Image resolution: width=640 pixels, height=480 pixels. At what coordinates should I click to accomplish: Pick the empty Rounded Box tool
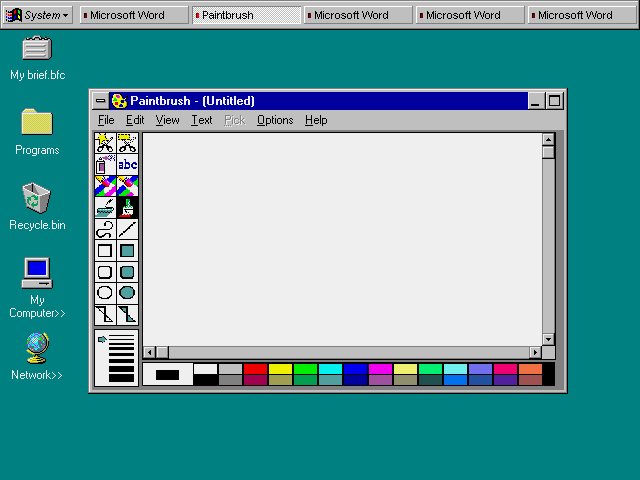click(105, 272)
